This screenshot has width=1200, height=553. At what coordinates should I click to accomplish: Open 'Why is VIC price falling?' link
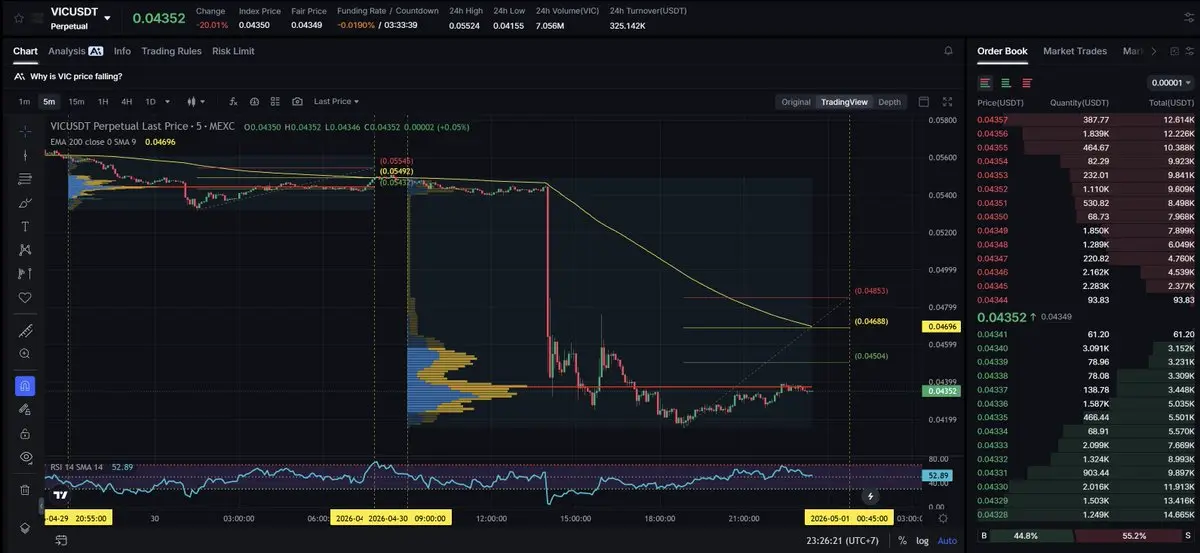(x=74, y=76)
